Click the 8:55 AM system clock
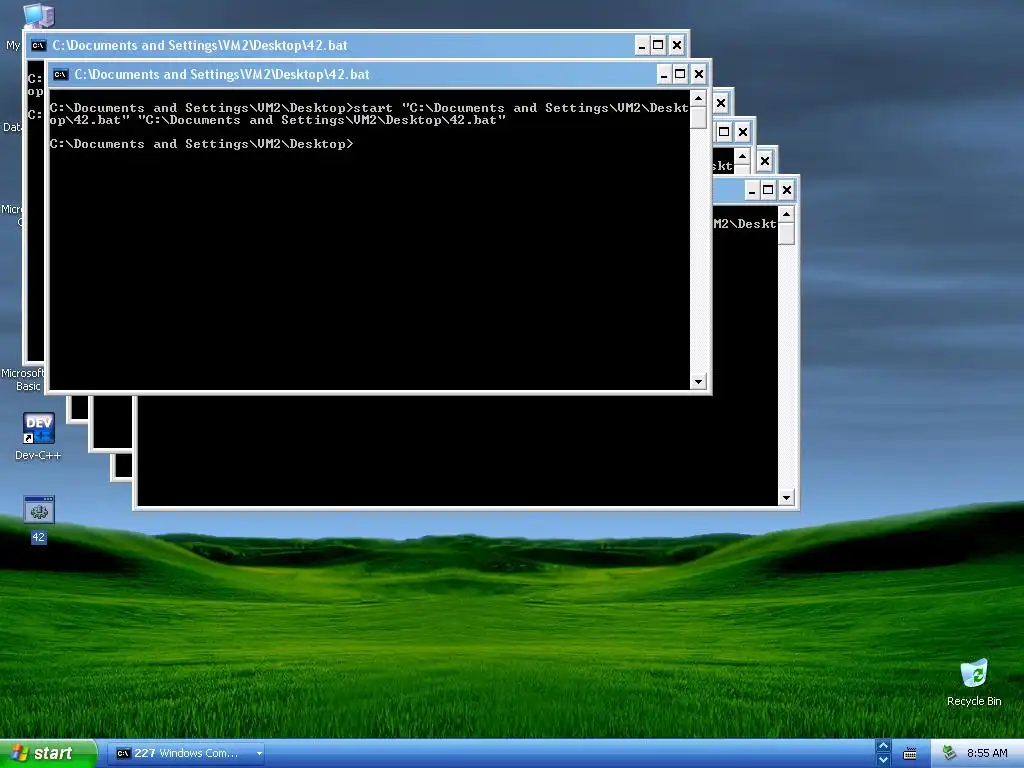This screenshot has width=1024, height=768. [987, 754]
